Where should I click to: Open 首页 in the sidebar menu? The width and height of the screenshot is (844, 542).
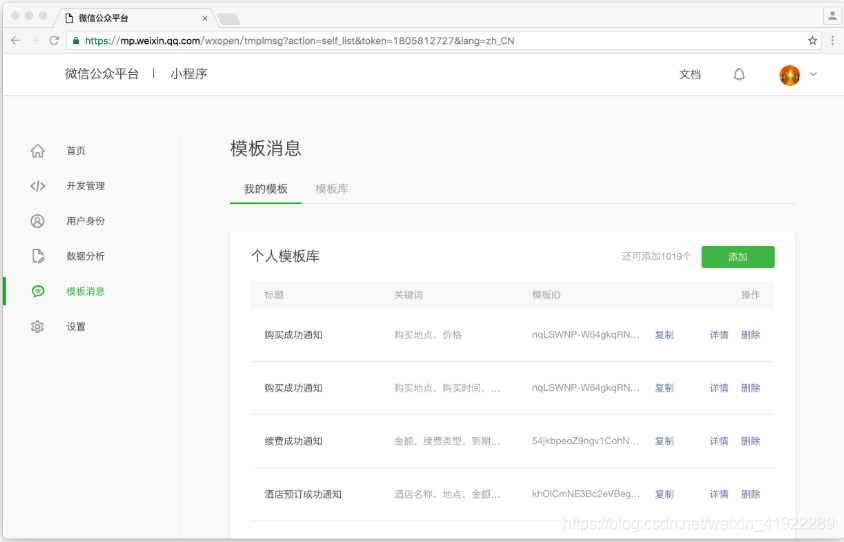76,151
